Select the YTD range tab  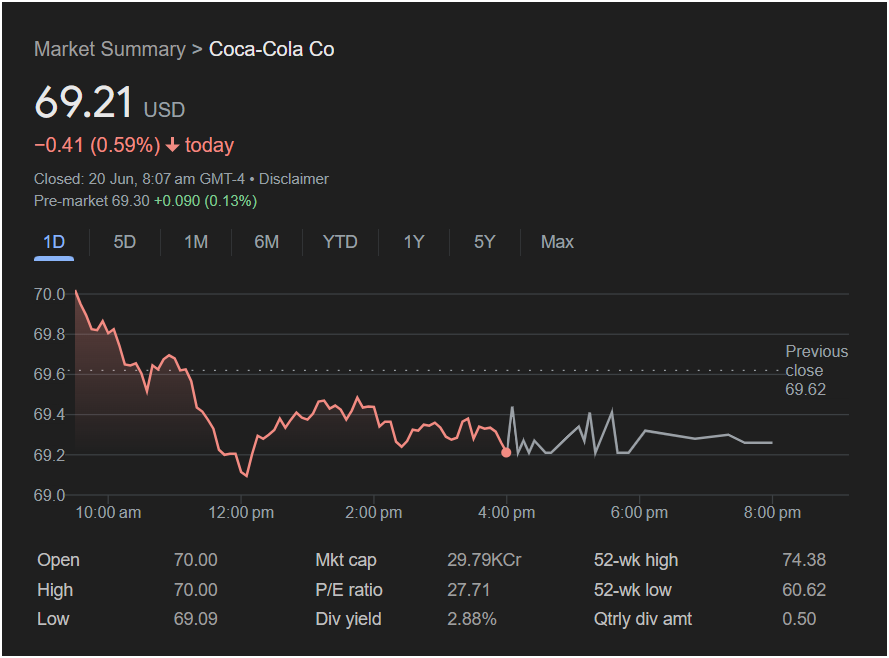(340, 243)
